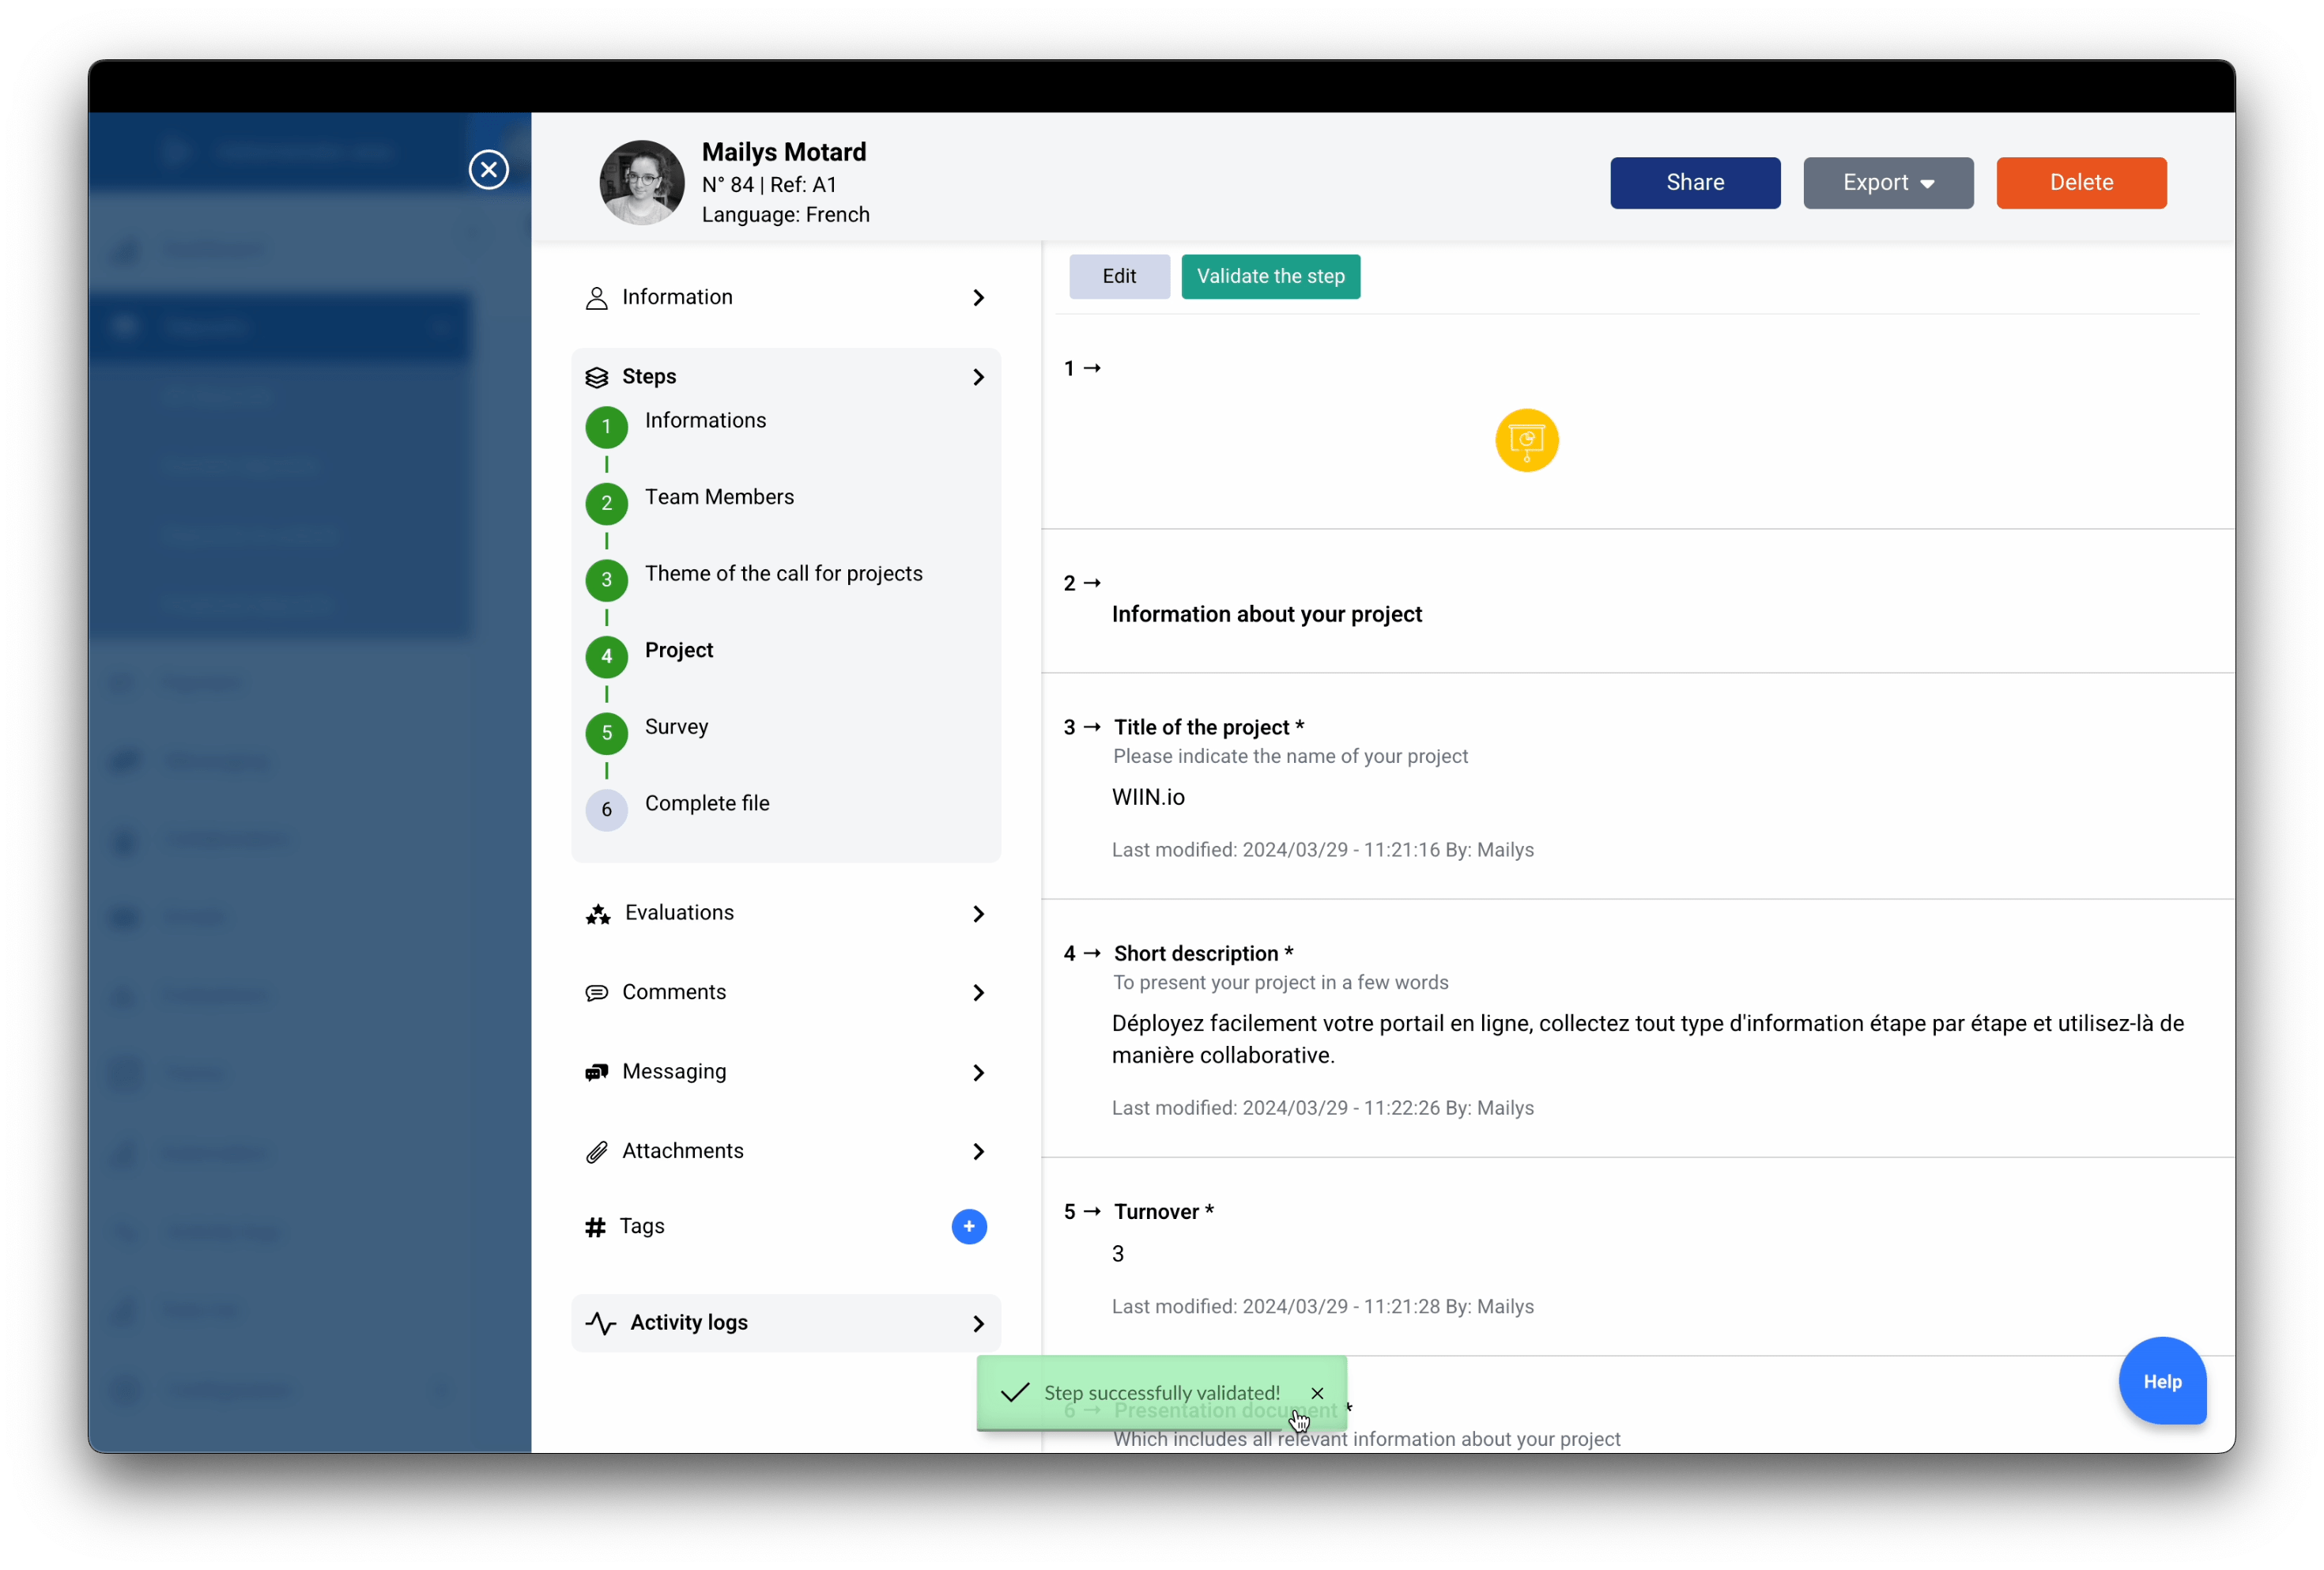2324x1570 pixels.
Task: Expand the Activity logs chevron
Action: tap(978, 1324)
